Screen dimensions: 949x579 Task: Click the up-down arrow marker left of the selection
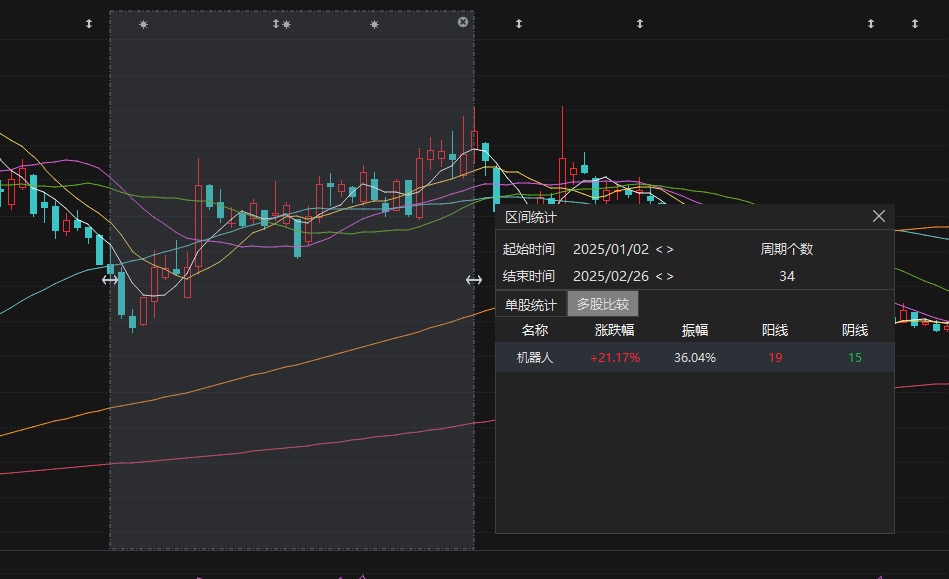coord(89,24)
